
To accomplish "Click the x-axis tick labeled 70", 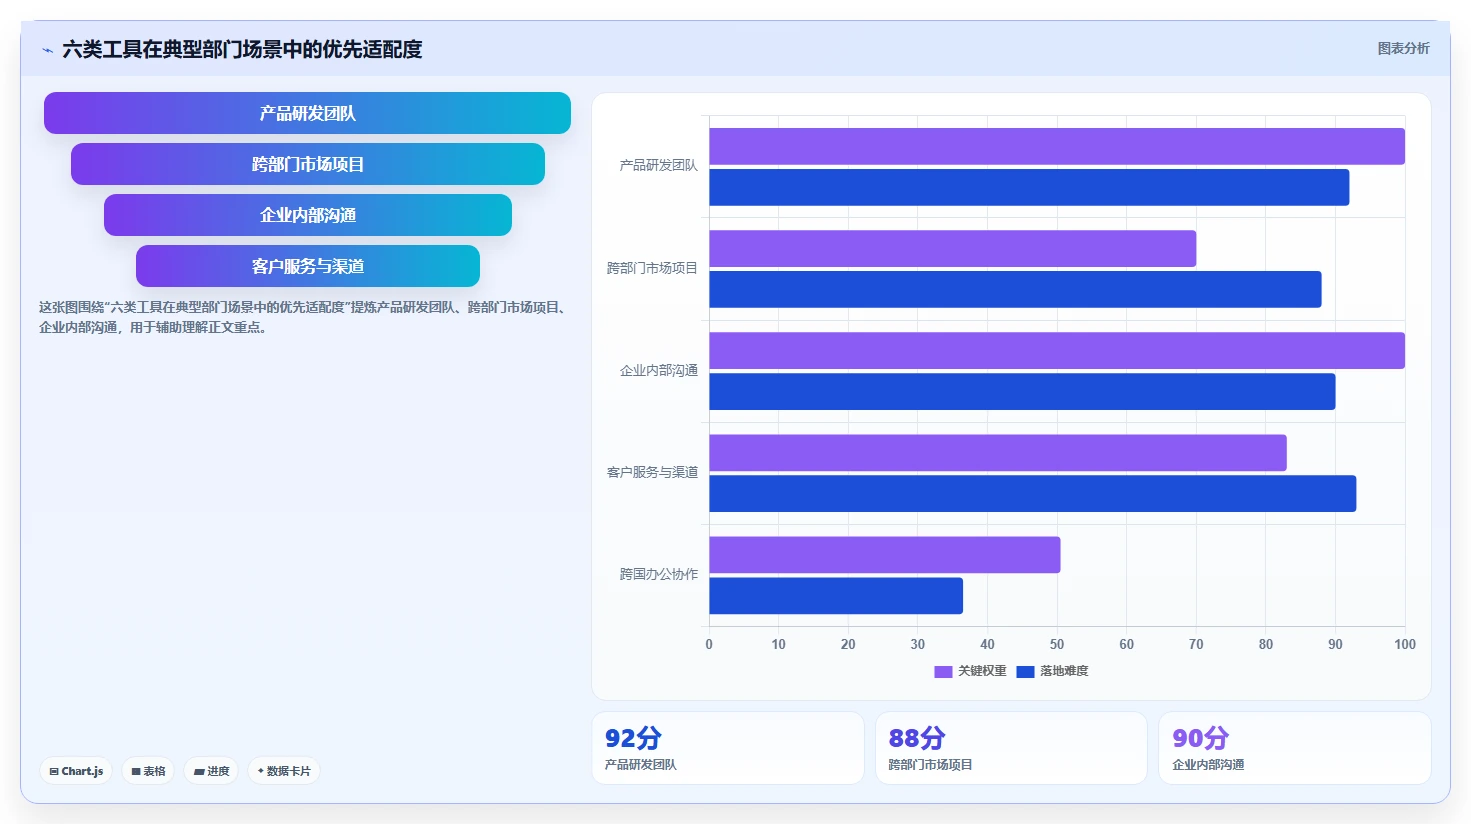I will click(x=1196, y=644).
